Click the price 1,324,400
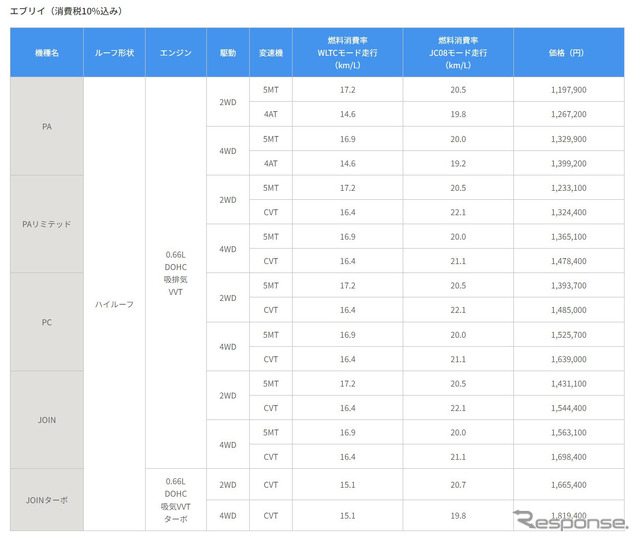This screenshot has height=542, width=640. pyautogui.click(x=569, y=212)
